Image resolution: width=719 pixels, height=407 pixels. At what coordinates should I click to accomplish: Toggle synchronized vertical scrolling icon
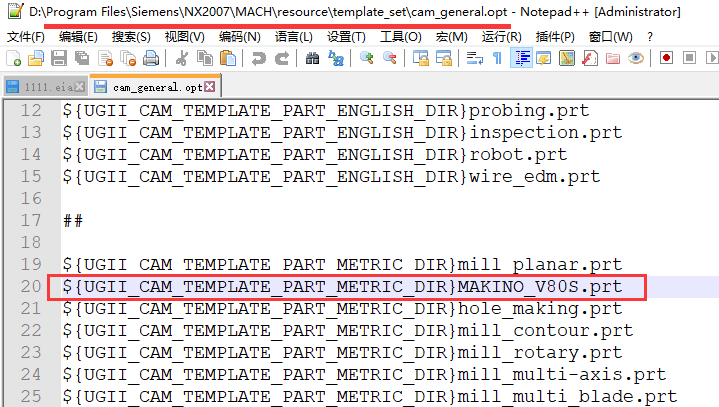(420, 58)
